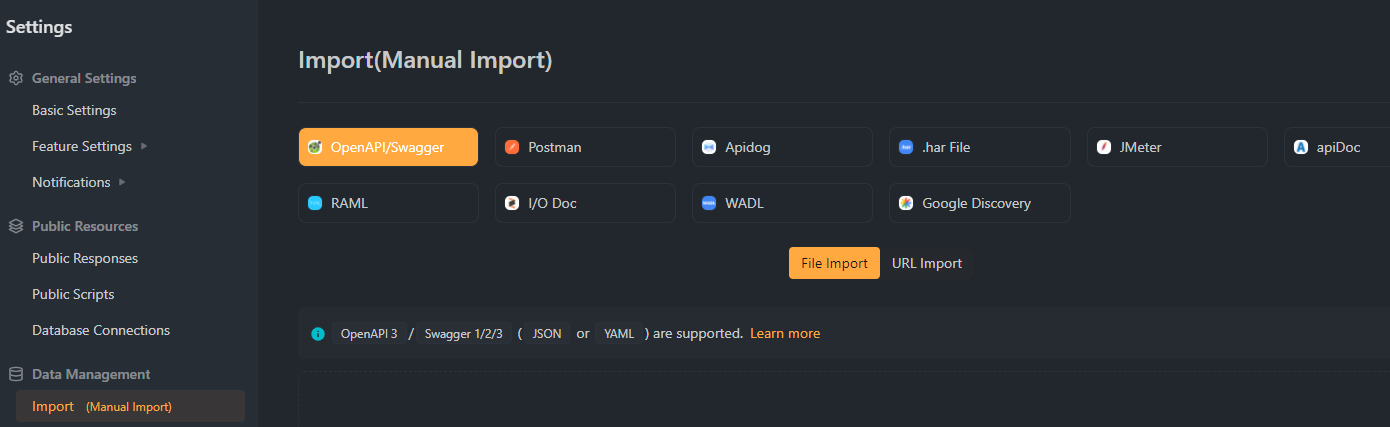The width and height of the screenshot is (1390, 427).
Task: Click the info icon beside OpenAPI 3
Action: coord(318,334)
